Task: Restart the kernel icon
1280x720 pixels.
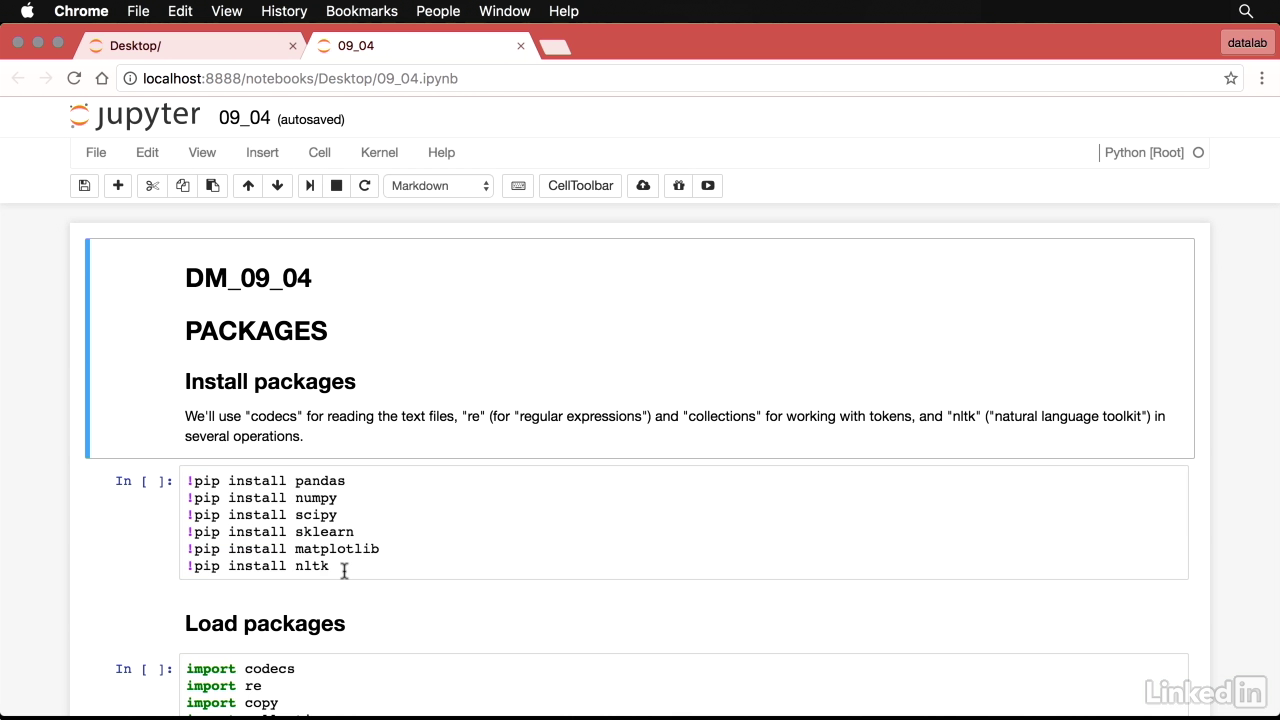Action: 365,186
